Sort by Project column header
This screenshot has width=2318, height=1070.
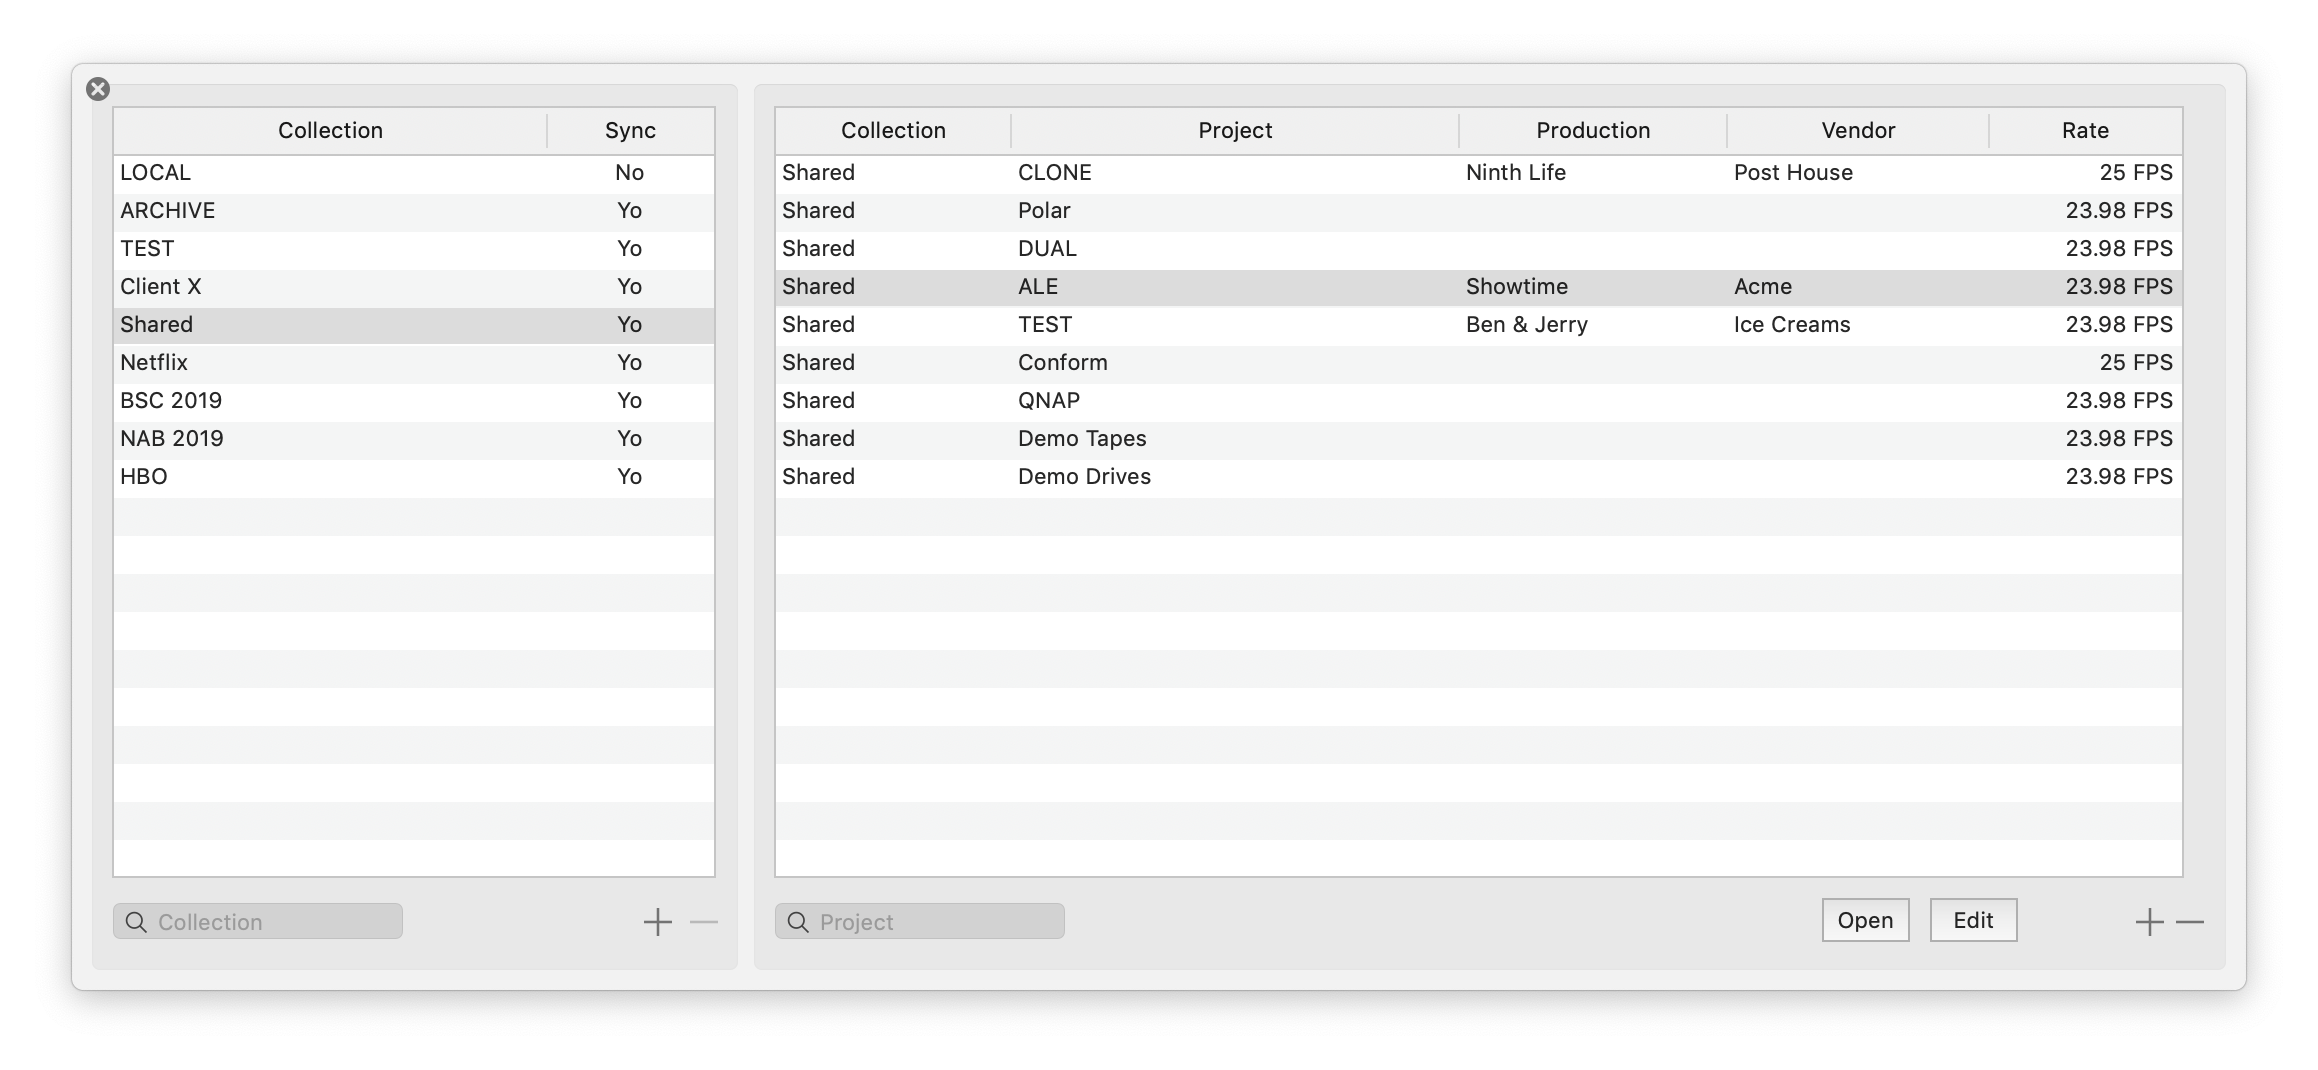tap(1235, 130)
